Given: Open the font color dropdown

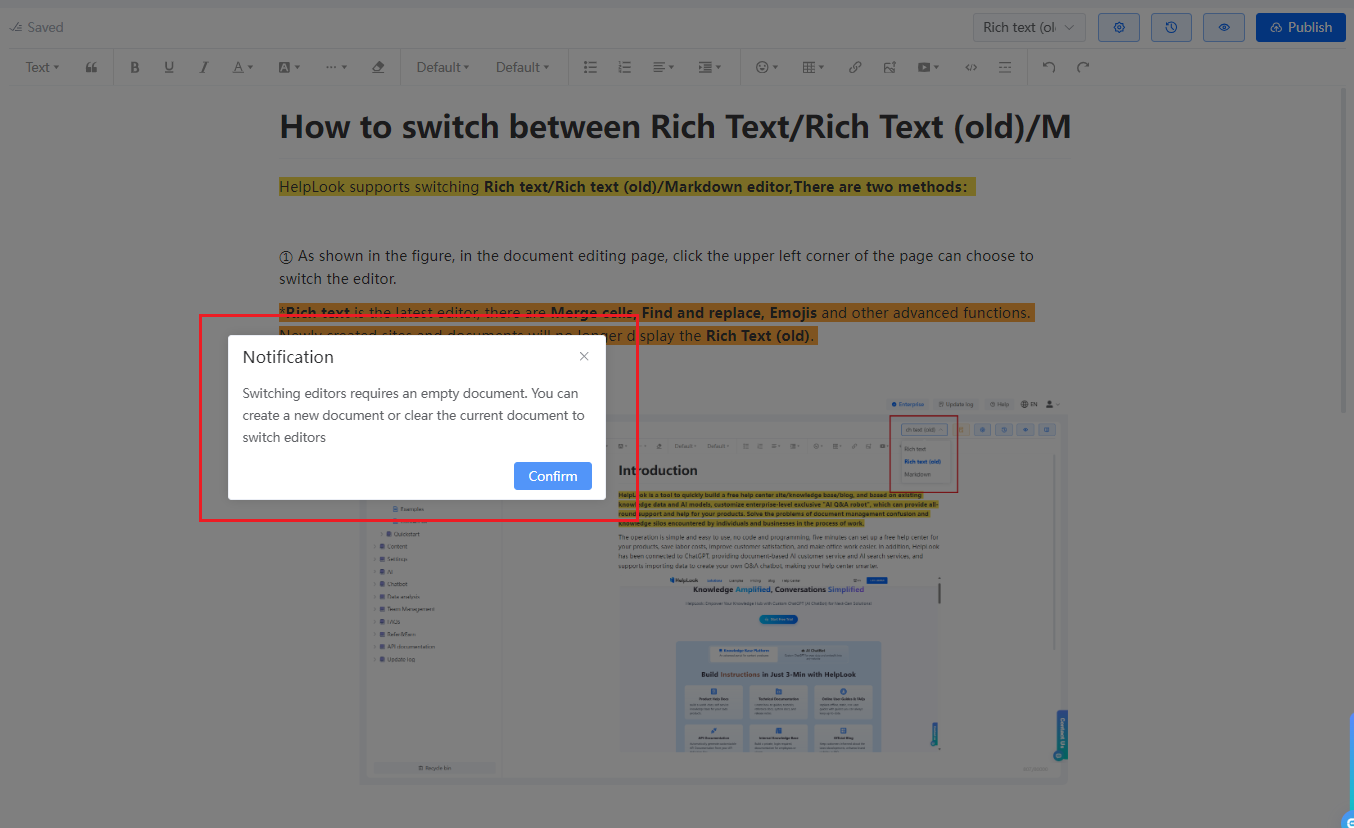Looking at the screenshot, I should tap(240, 67).
